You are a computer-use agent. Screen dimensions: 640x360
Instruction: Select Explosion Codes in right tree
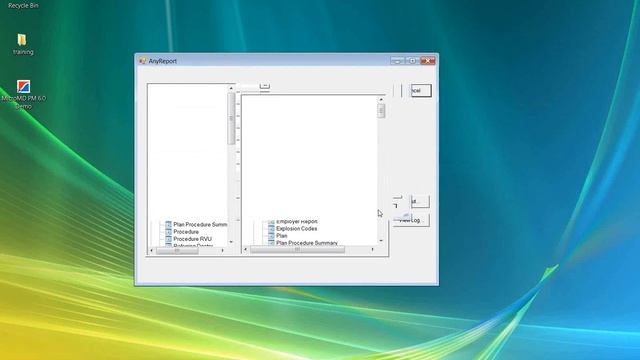[x=297, y=229]
